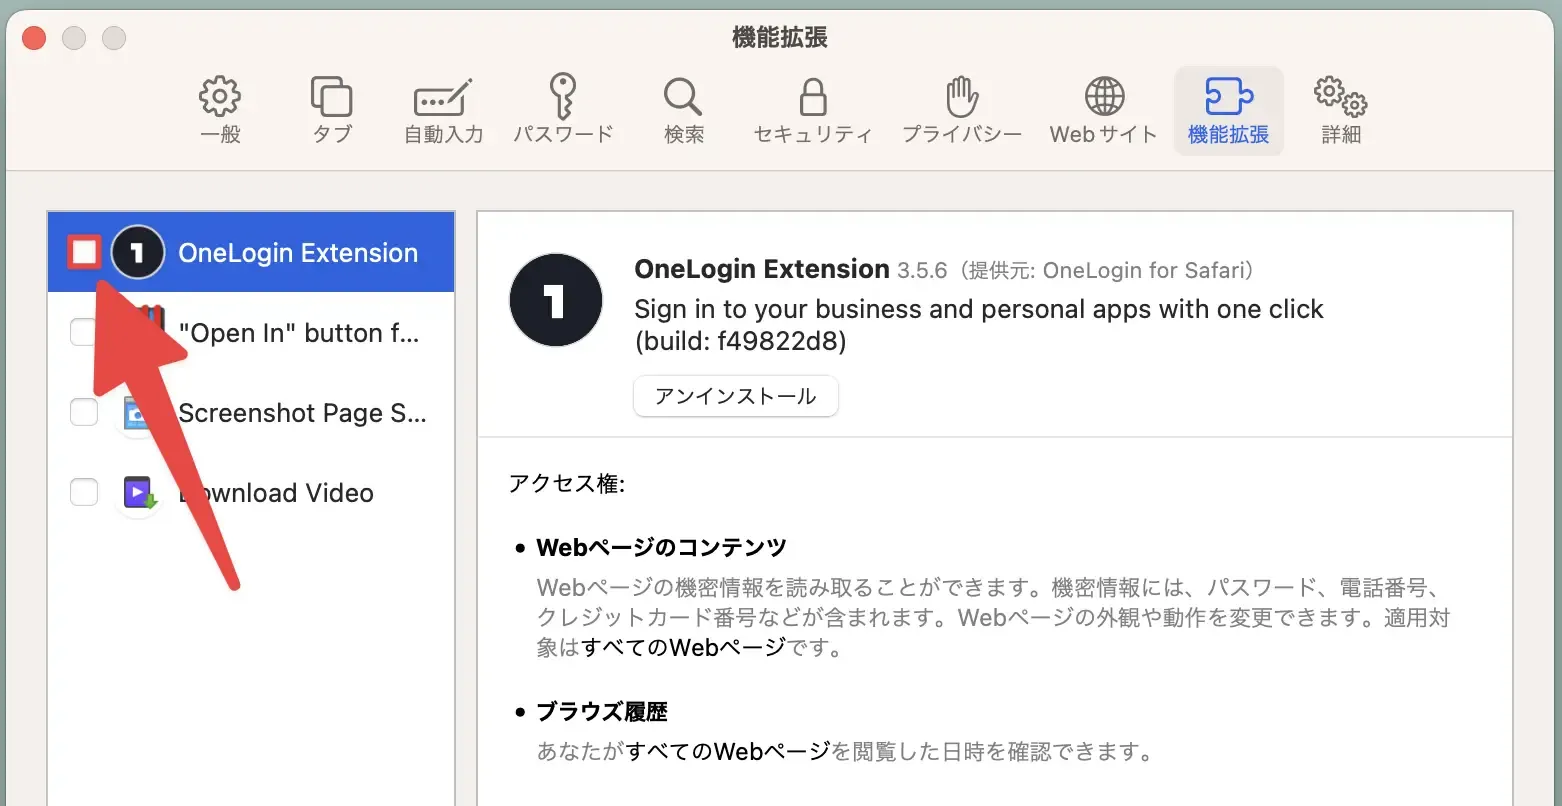Click the アンインストール button

[x=735, y=396]
